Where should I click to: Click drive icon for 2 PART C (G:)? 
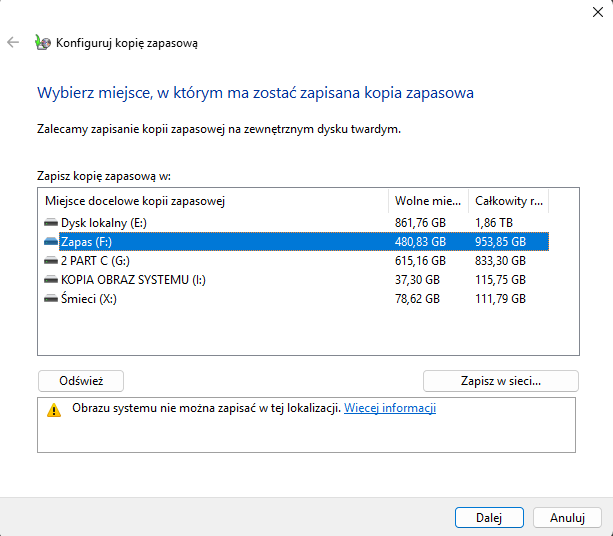click(x=51, y=260)
